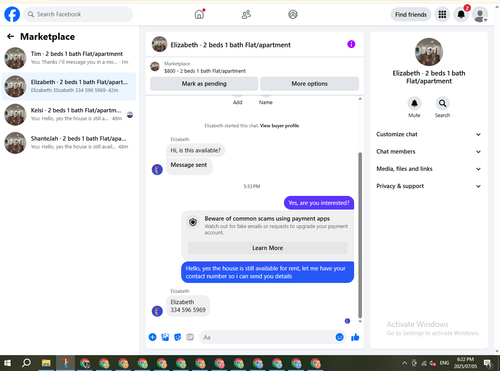Viewport: 500px width, 371px height.
Task: Open View buyer profile link
Action: (279, 126)
